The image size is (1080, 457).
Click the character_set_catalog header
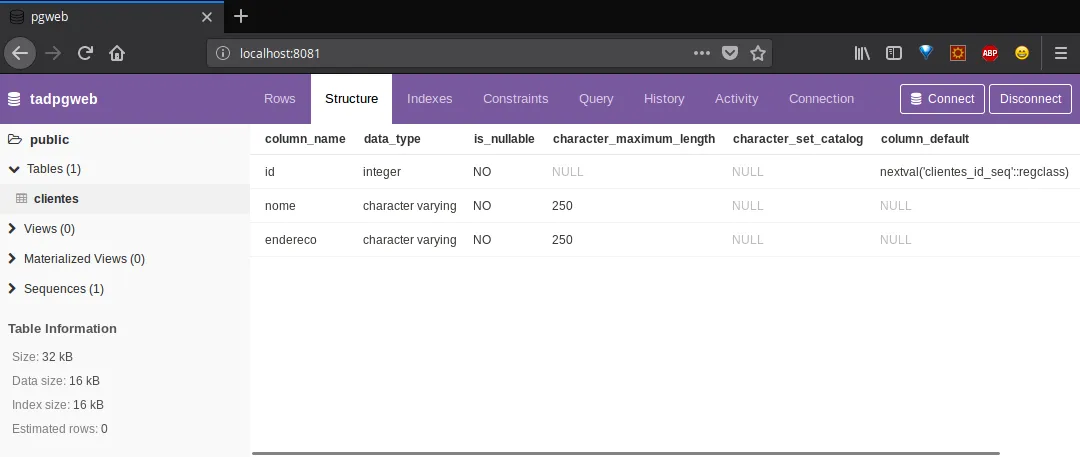click(x=798, y=139)
